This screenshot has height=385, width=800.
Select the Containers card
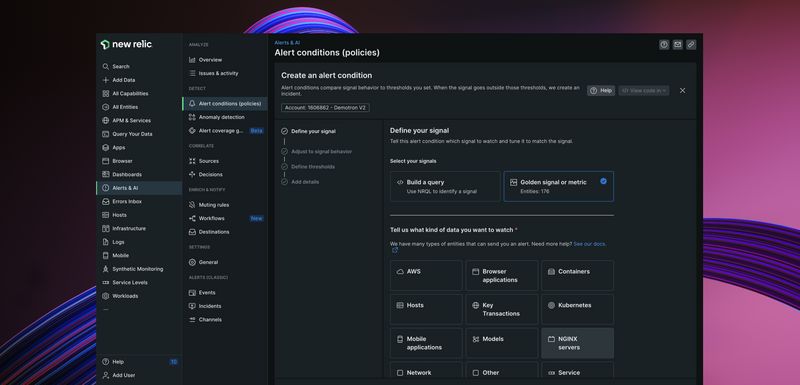coord(578,276)
